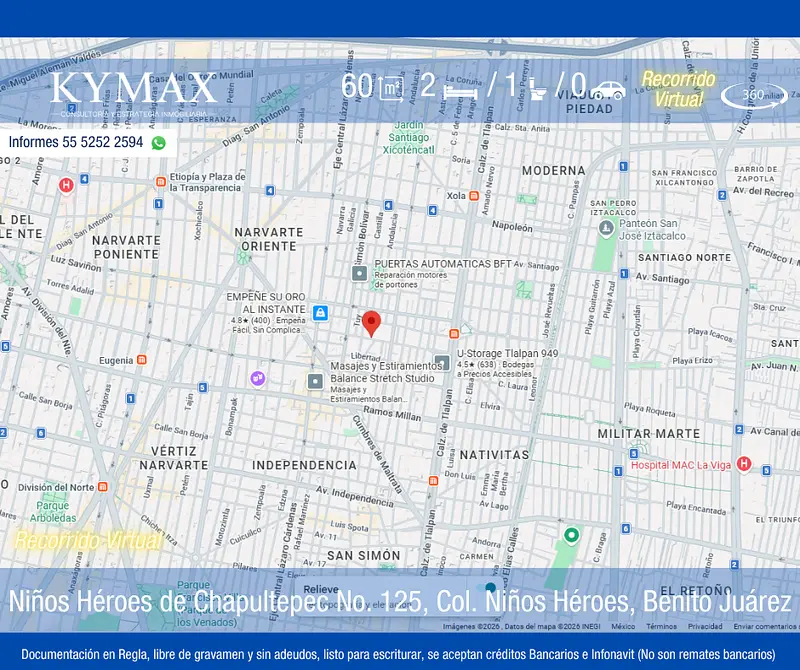The width and height of the screenshot is (800, 670).
Task: Click the MODERNA neighborhood label
Action: point(554,170)
